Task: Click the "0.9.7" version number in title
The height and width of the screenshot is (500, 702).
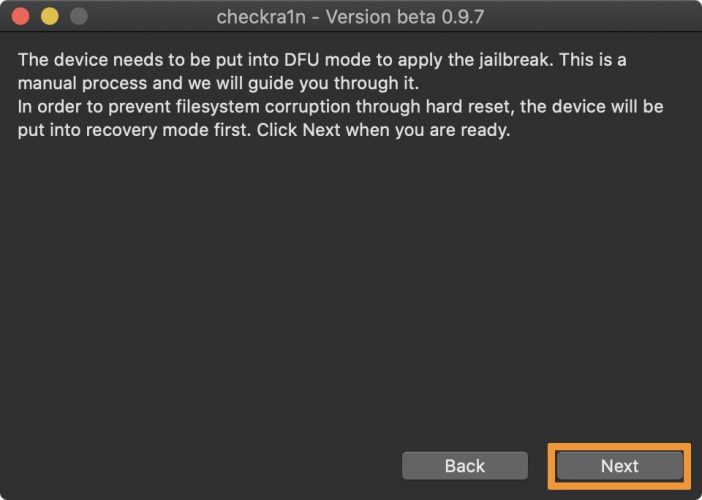Action: [463, 17]
